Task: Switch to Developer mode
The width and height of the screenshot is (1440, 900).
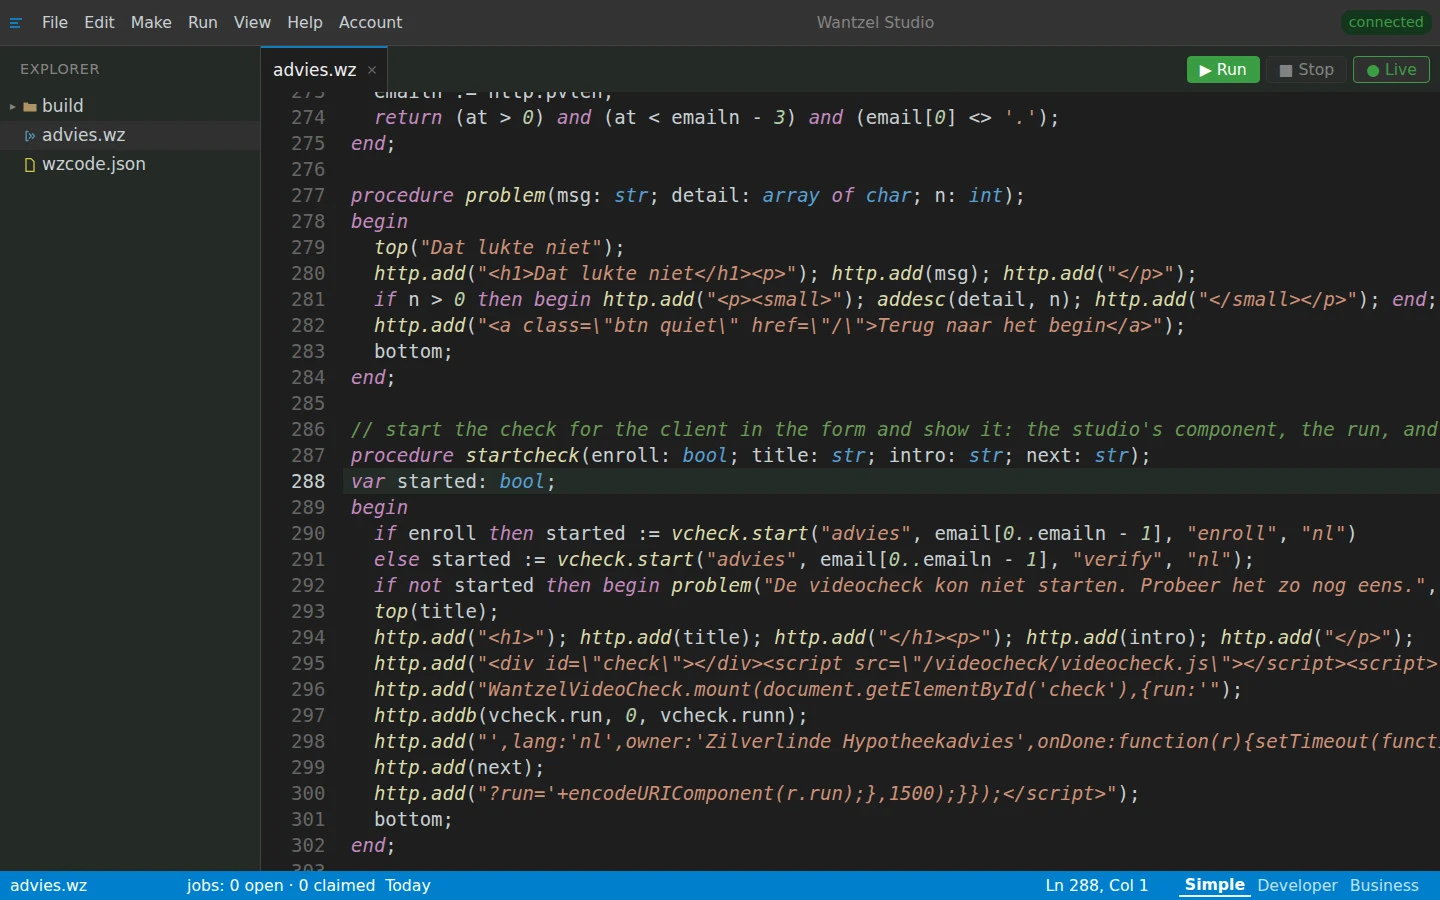Action: [1297, 885]
